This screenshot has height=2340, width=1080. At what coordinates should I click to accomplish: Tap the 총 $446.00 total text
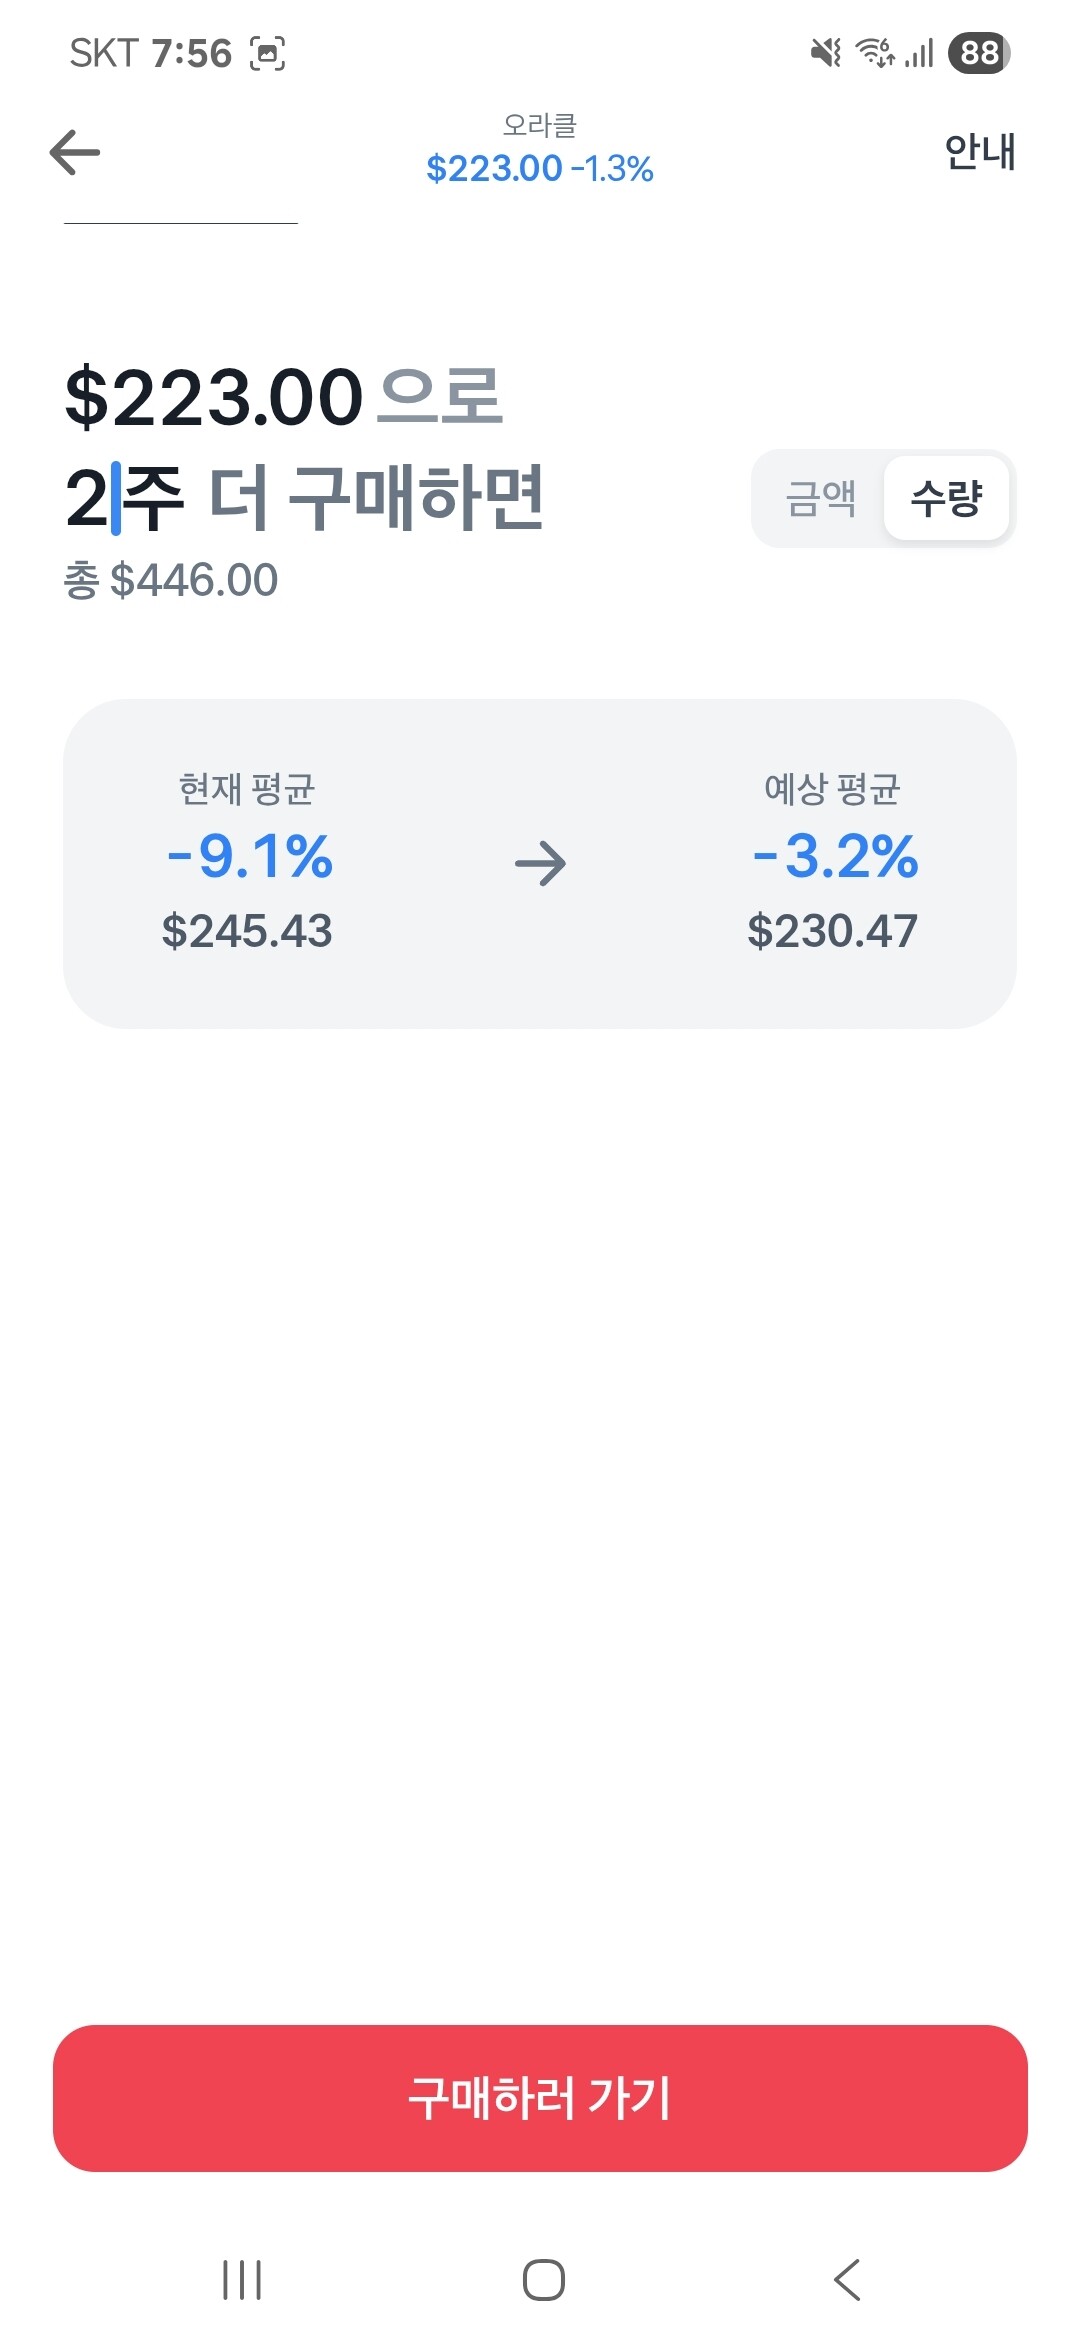[171, 581]
